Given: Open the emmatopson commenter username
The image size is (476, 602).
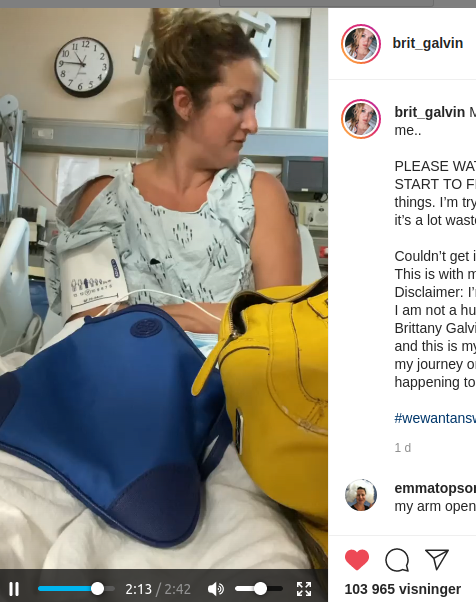Looking at the screenshot, I should 435,488.
